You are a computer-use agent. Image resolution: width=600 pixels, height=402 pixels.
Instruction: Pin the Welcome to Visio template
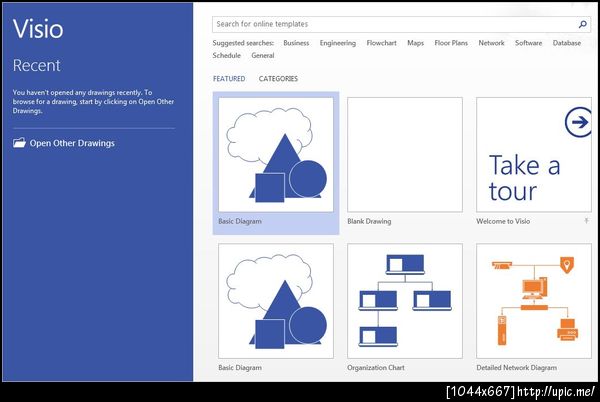pyautogui.click(x=586, y=221)
